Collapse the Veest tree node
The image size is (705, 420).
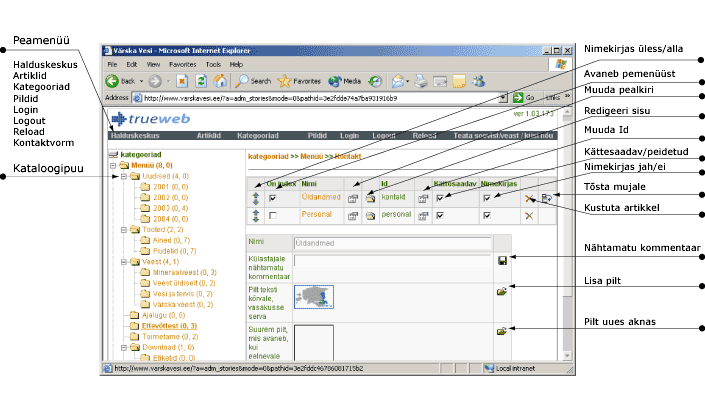(x=123, y=260)
